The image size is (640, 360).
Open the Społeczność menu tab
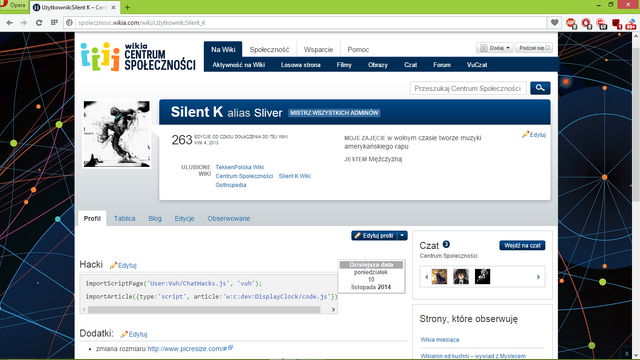(x=269, y=49)
